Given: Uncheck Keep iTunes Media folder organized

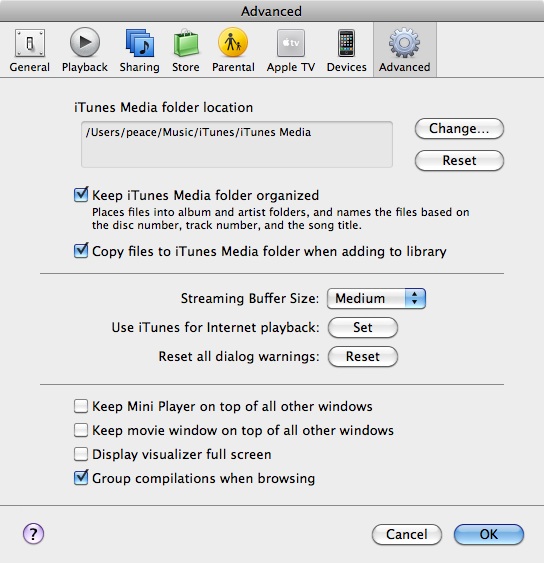Looking at the screenshot, I should click(x=81, y=195).
